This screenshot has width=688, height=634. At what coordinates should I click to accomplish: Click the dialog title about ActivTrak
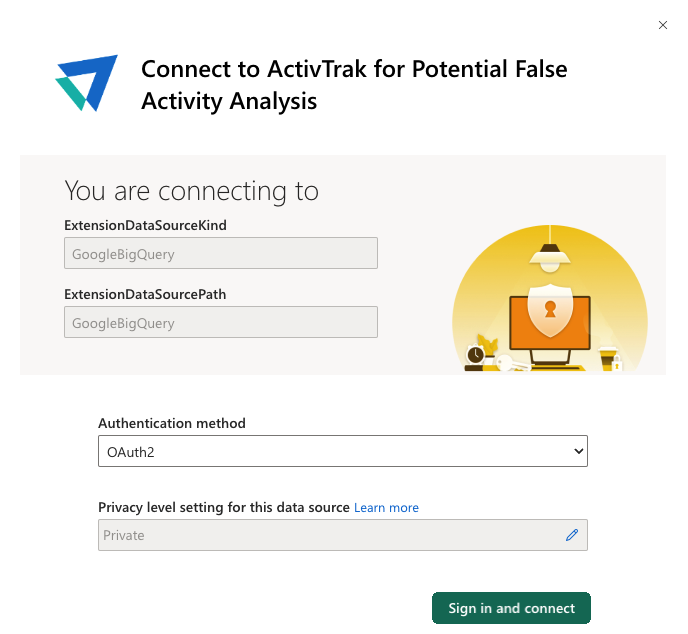point(354,85)
